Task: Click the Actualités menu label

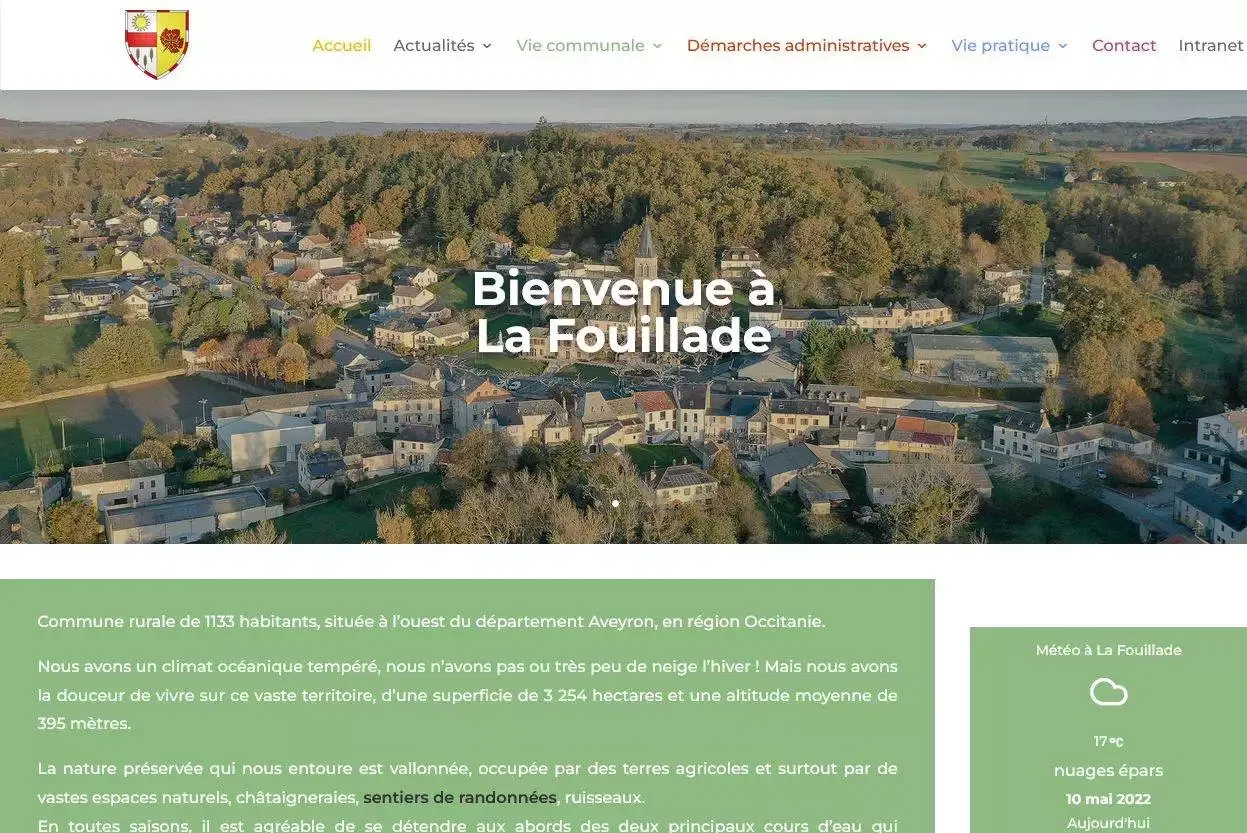Action: (434, 45)
